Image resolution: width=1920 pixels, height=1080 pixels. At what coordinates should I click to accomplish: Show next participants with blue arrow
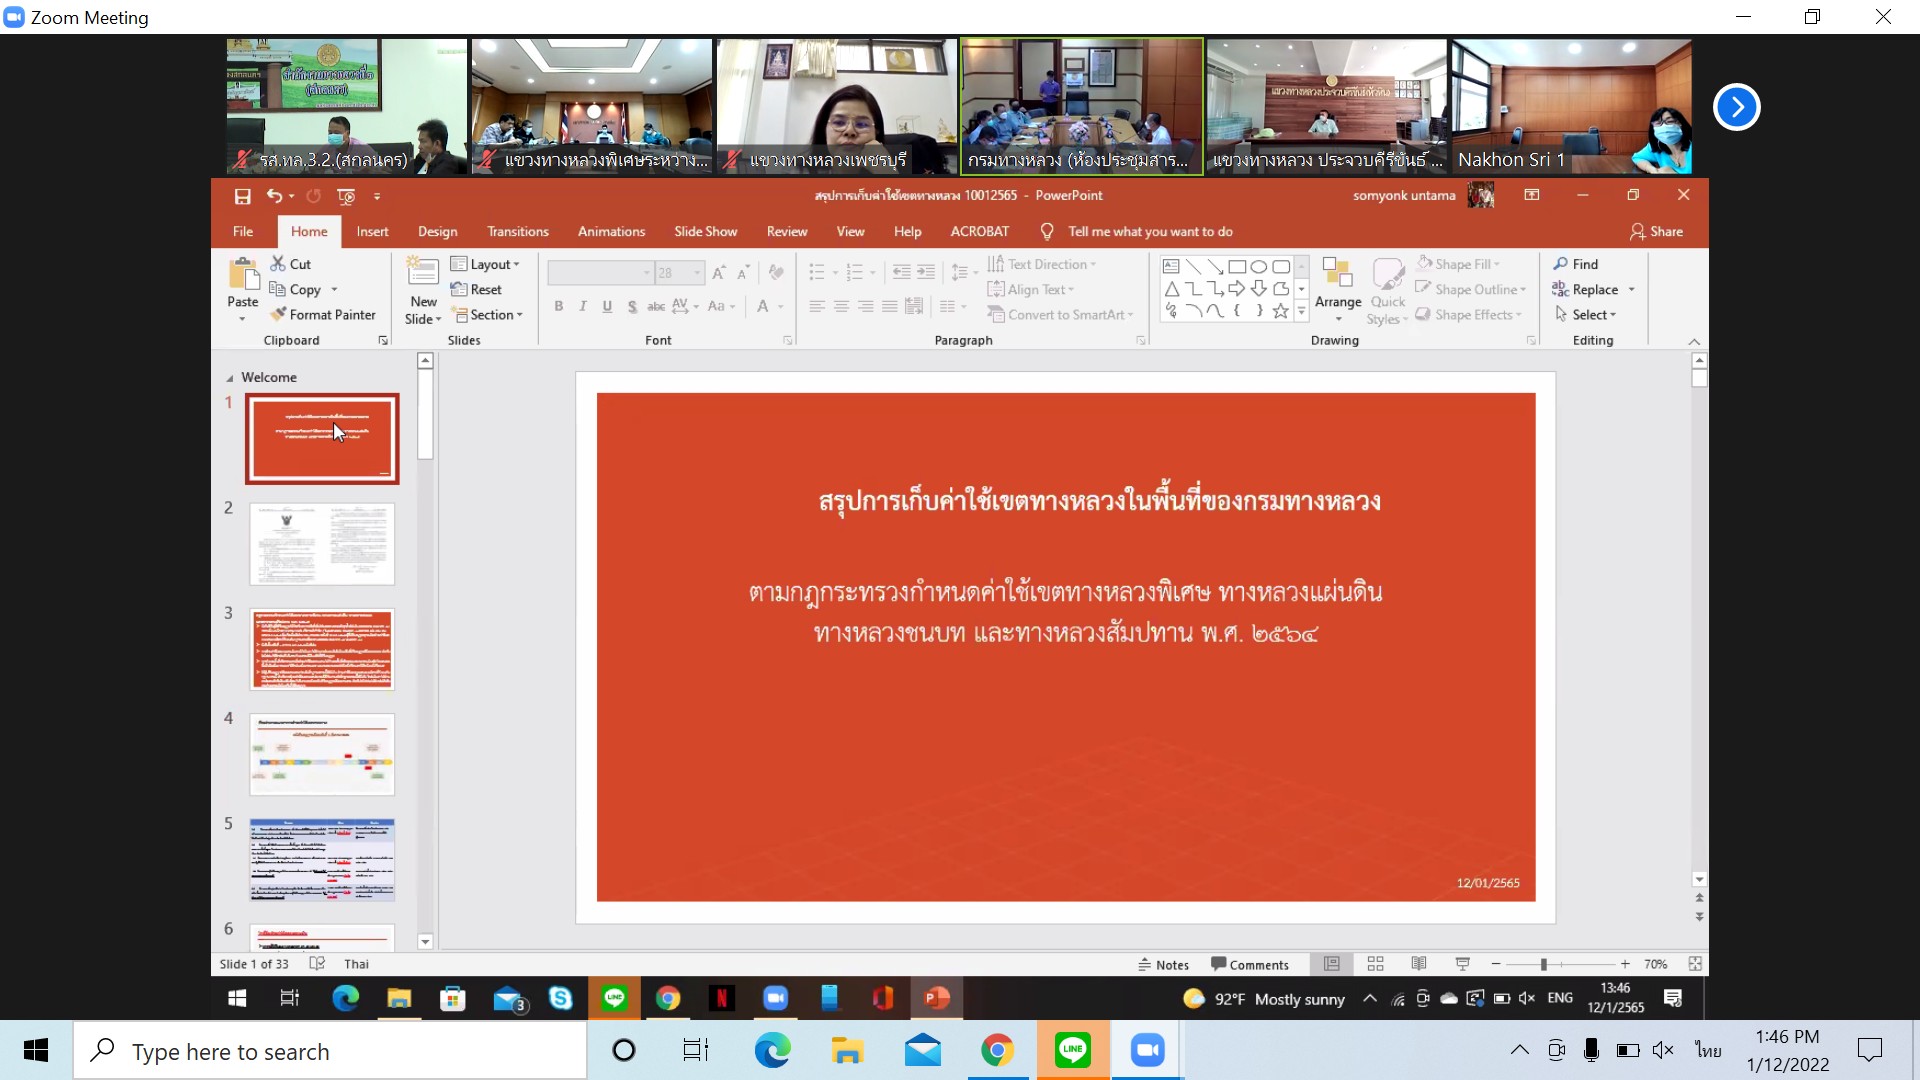pos(1736,107)
